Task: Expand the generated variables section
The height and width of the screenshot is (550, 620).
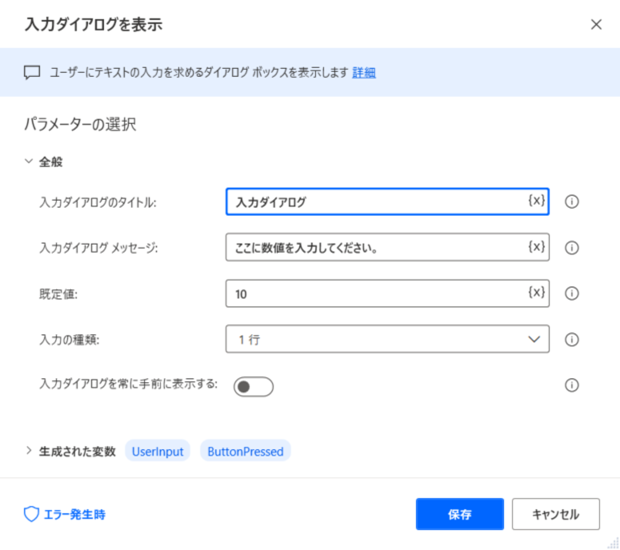Action: click(28, 450)
